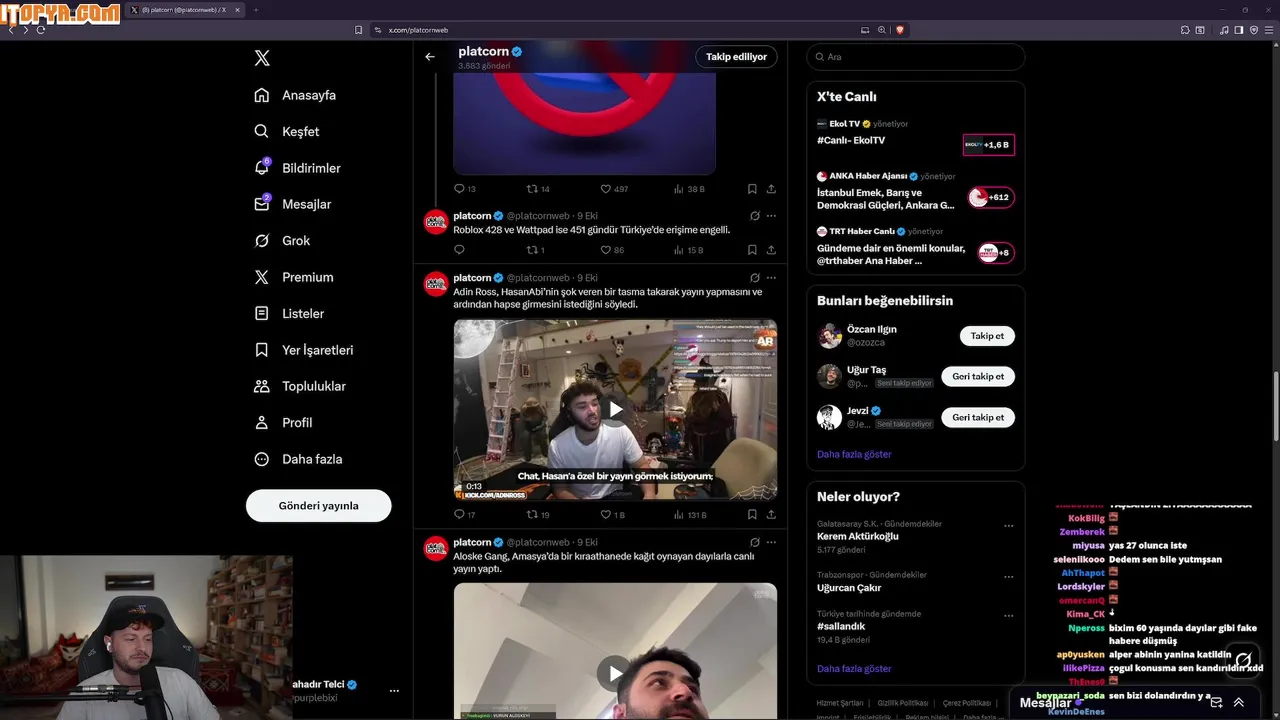Click the Gönderi yayınla button
Viewport: 1280px width, 720px height.
click(318, 506)
